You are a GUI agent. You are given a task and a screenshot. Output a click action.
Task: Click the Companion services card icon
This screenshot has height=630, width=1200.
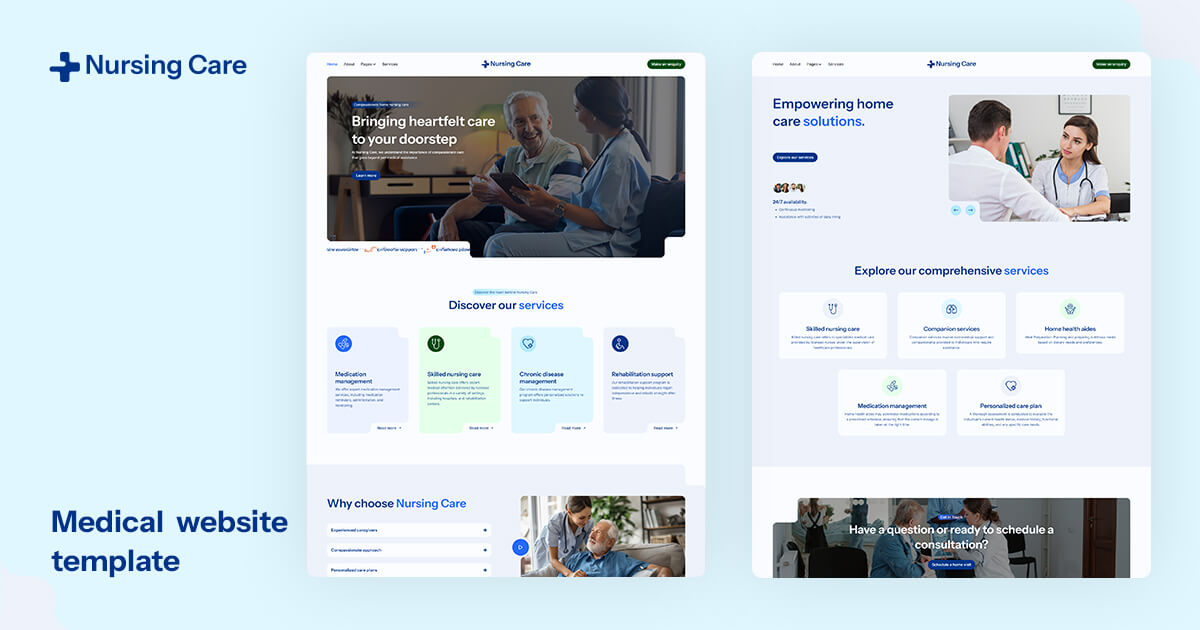950,309
